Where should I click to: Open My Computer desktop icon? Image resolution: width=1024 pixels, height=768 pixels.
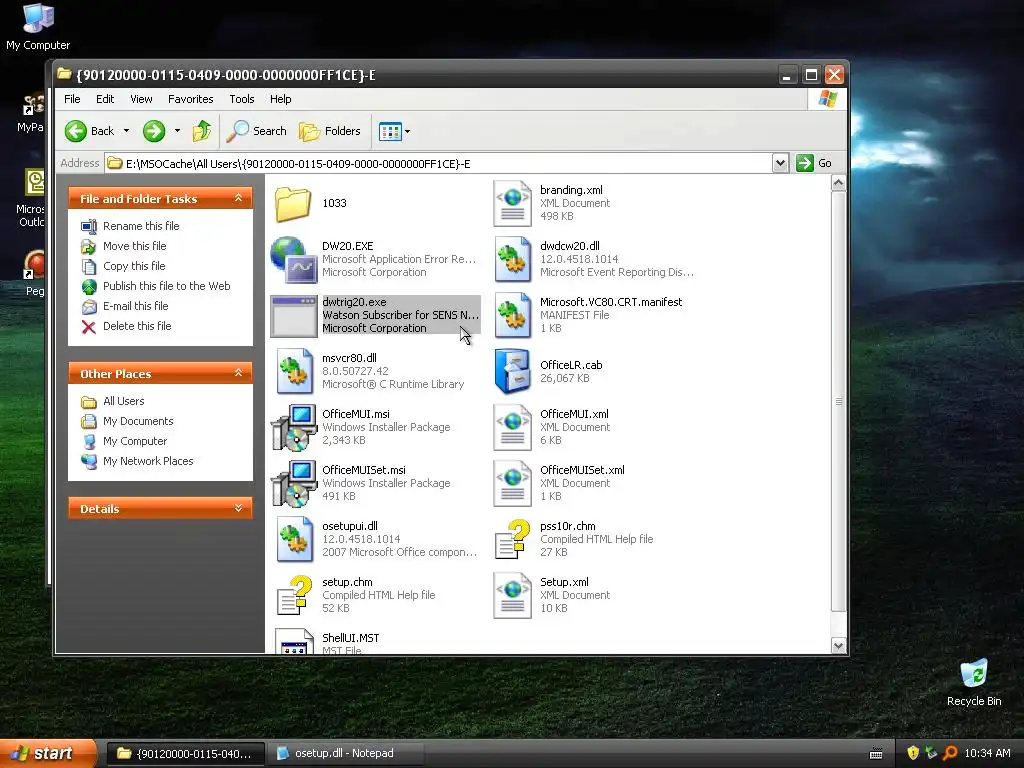click(x=38, y=27)
